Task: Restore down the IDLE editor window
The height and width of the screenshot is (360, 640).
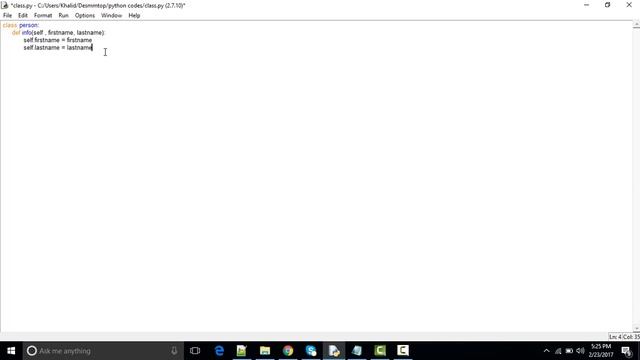Action: pos(607,5)
